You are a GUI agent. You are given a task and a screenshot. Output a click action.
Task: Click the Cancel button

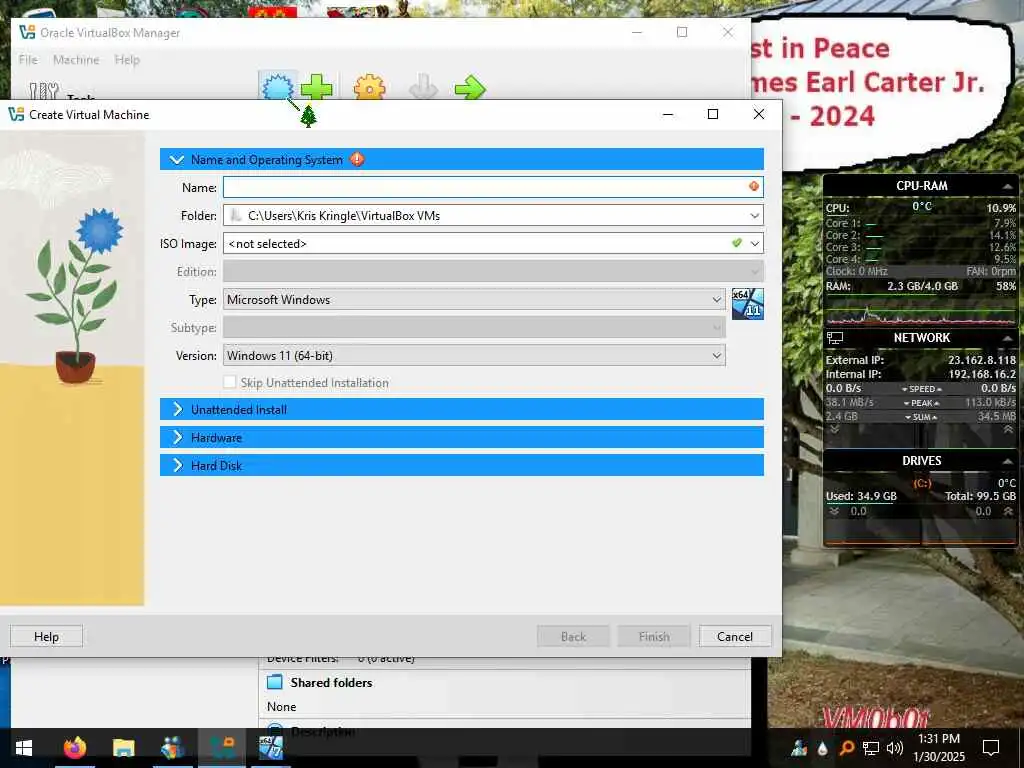735,636
